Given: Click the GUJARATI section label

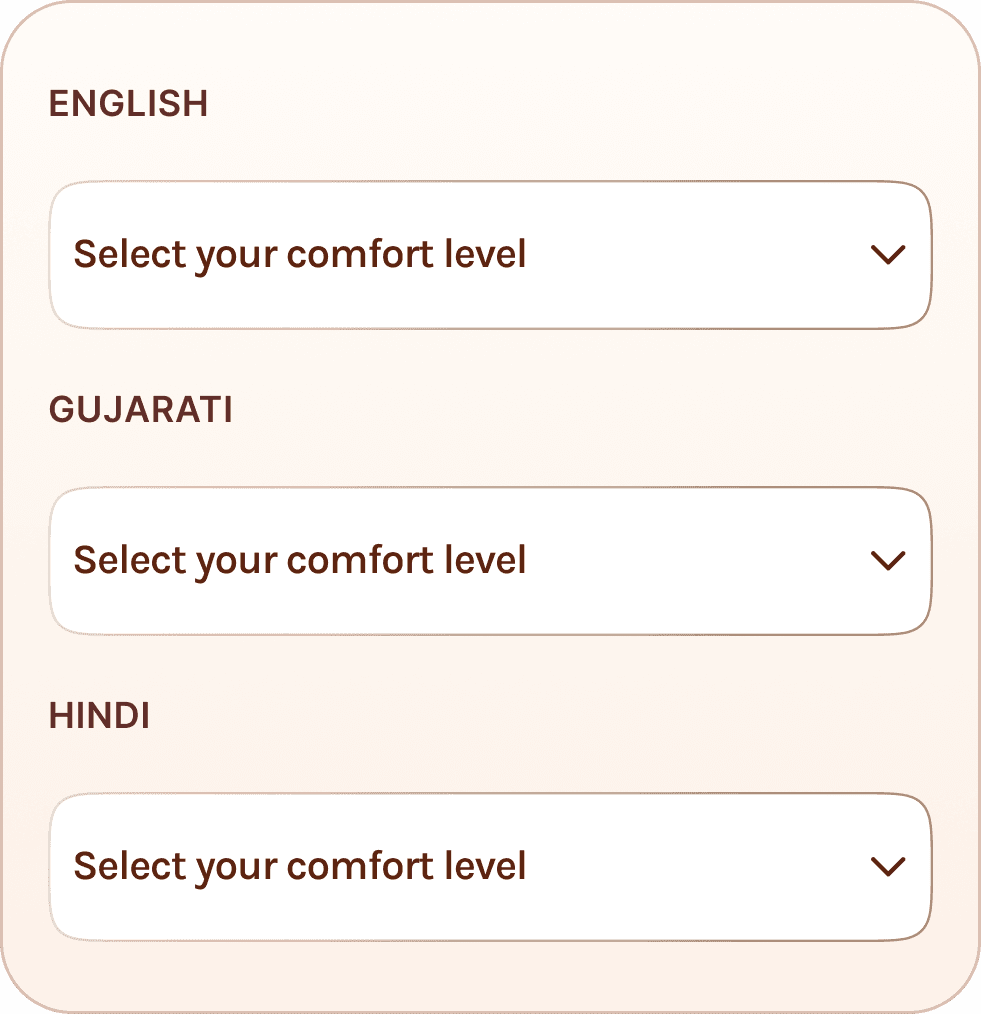Looking at the screenshot, I should [140, 410].
